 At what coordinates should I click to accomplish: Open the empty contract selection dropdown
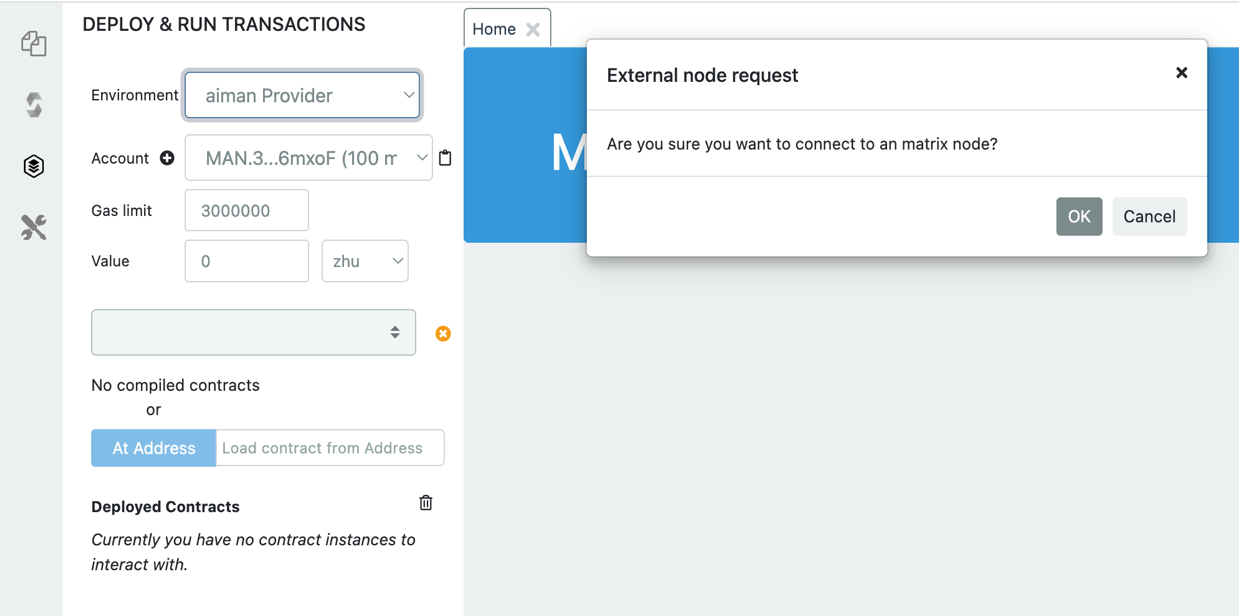pyautogui.click(x=253, y=333)
